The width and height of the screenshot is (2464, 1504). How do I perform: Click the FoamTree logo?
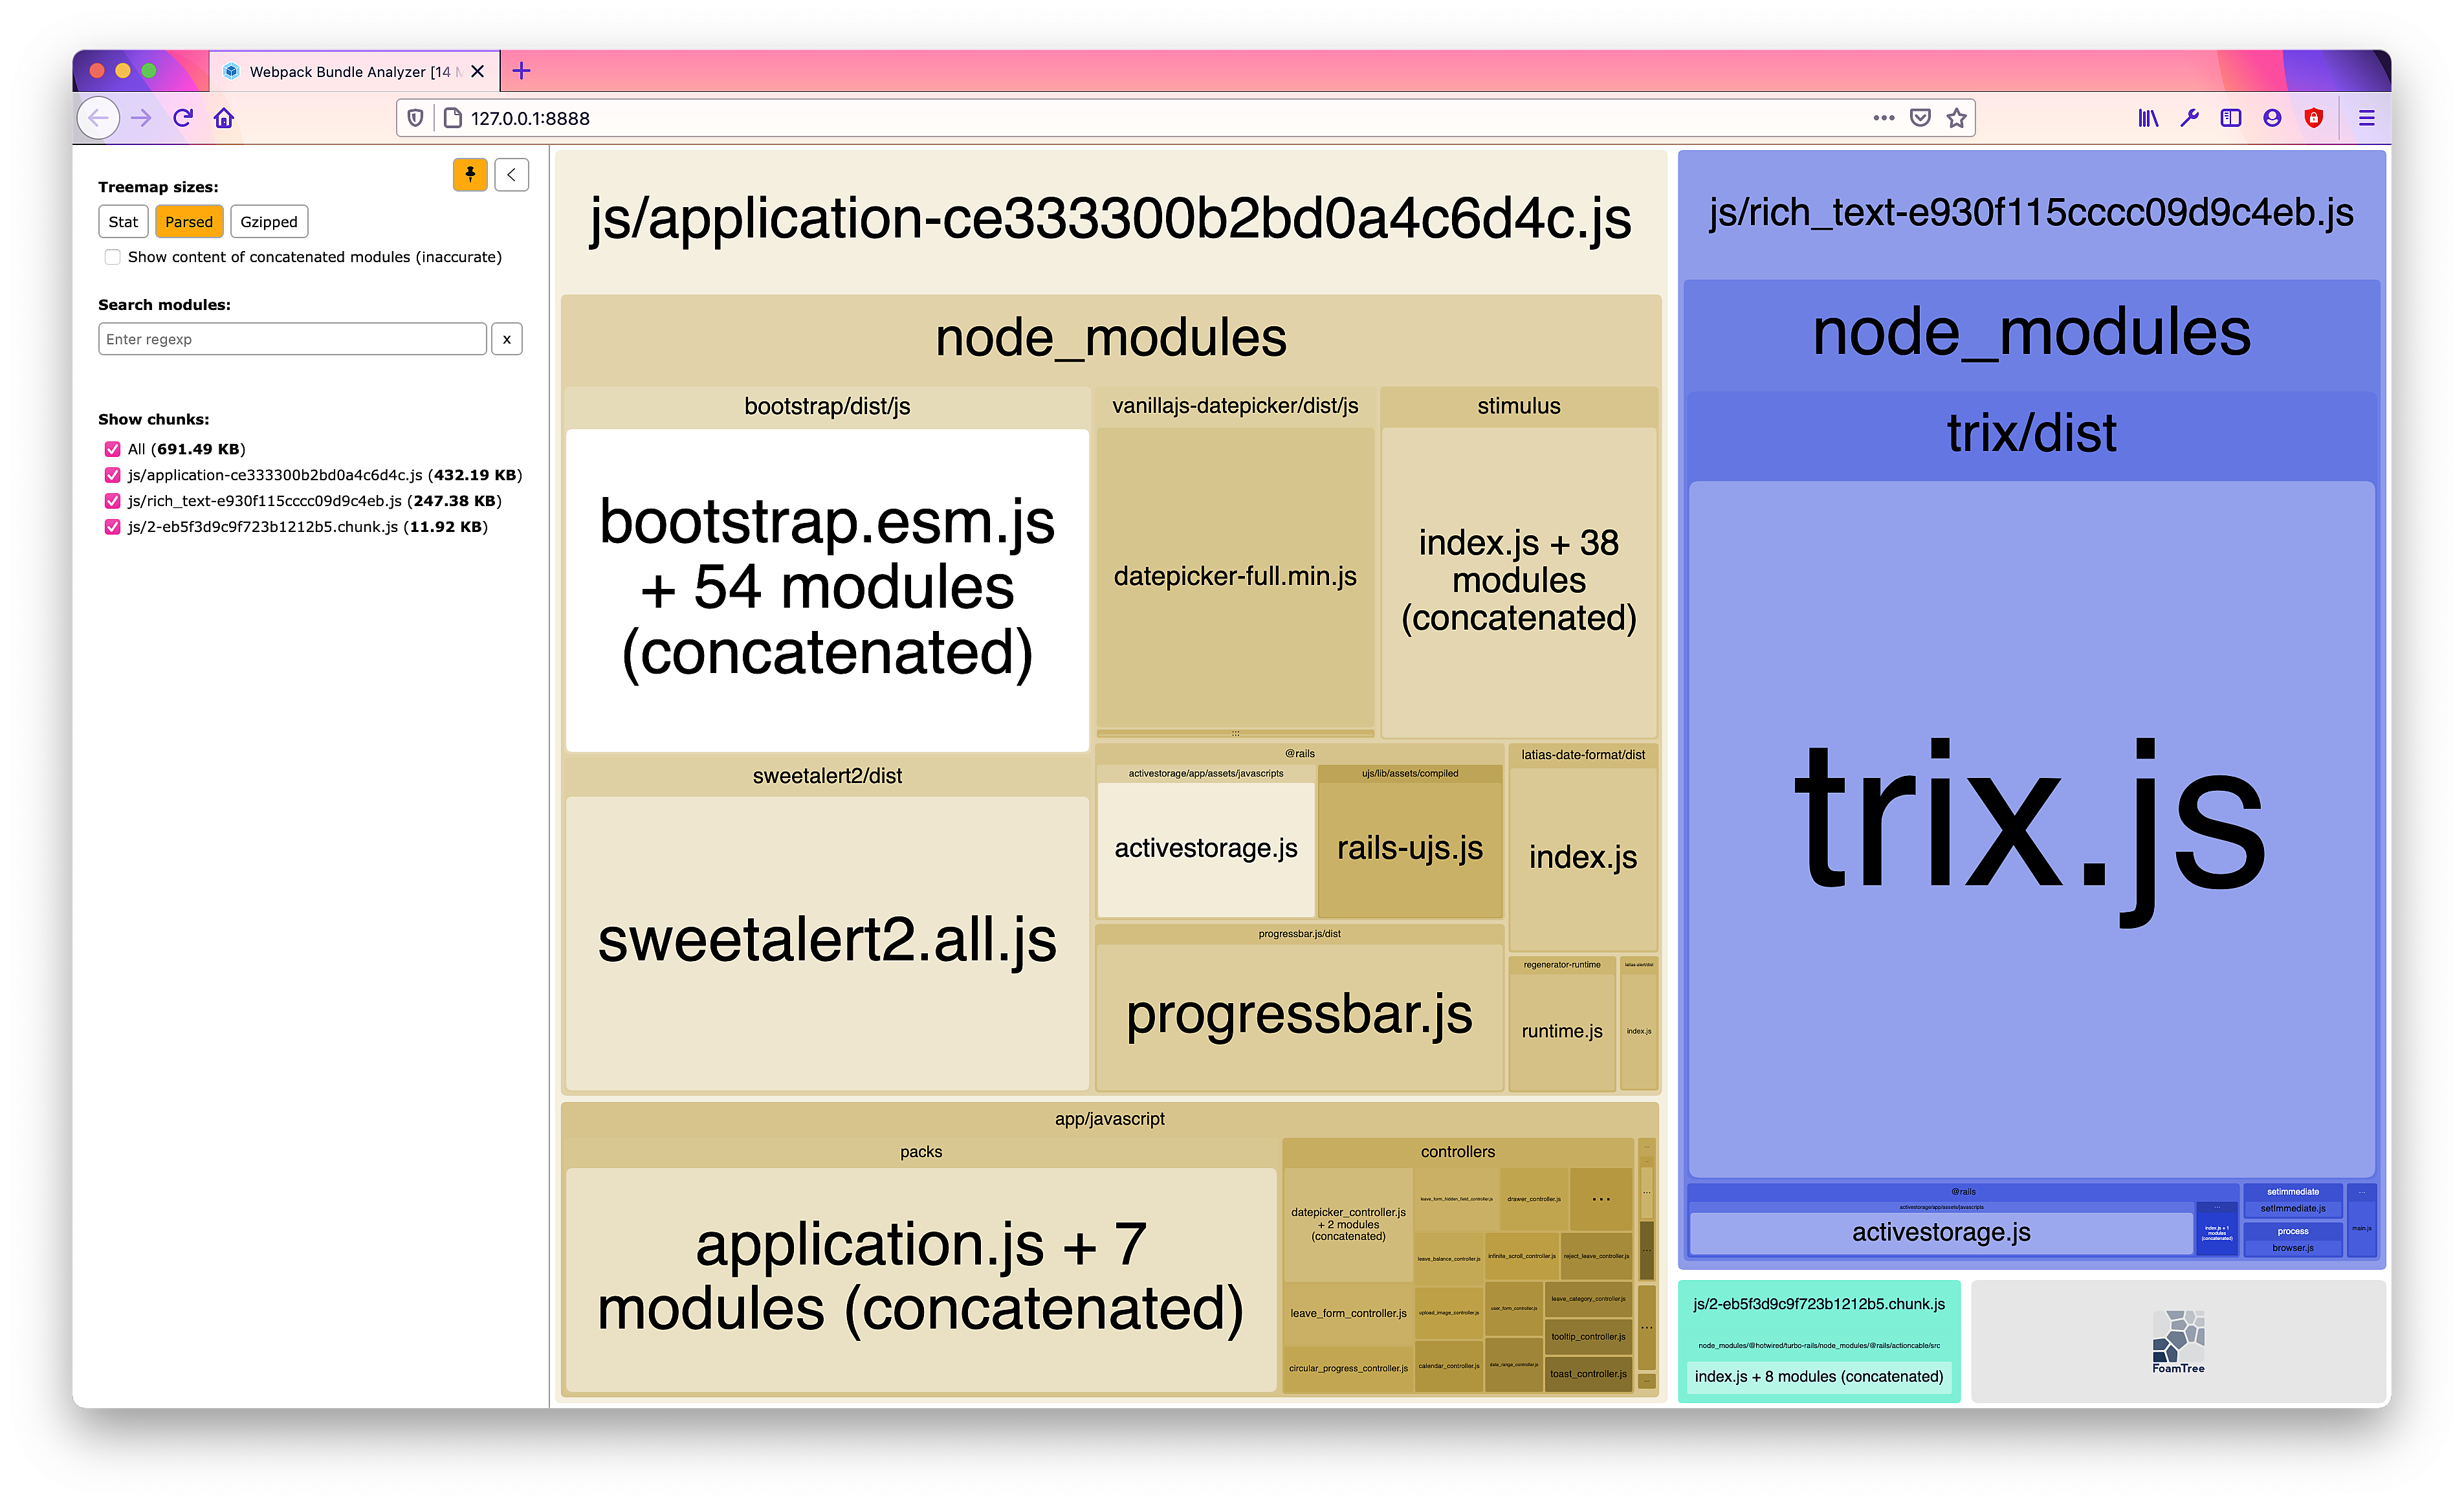click(2179, 1341)
